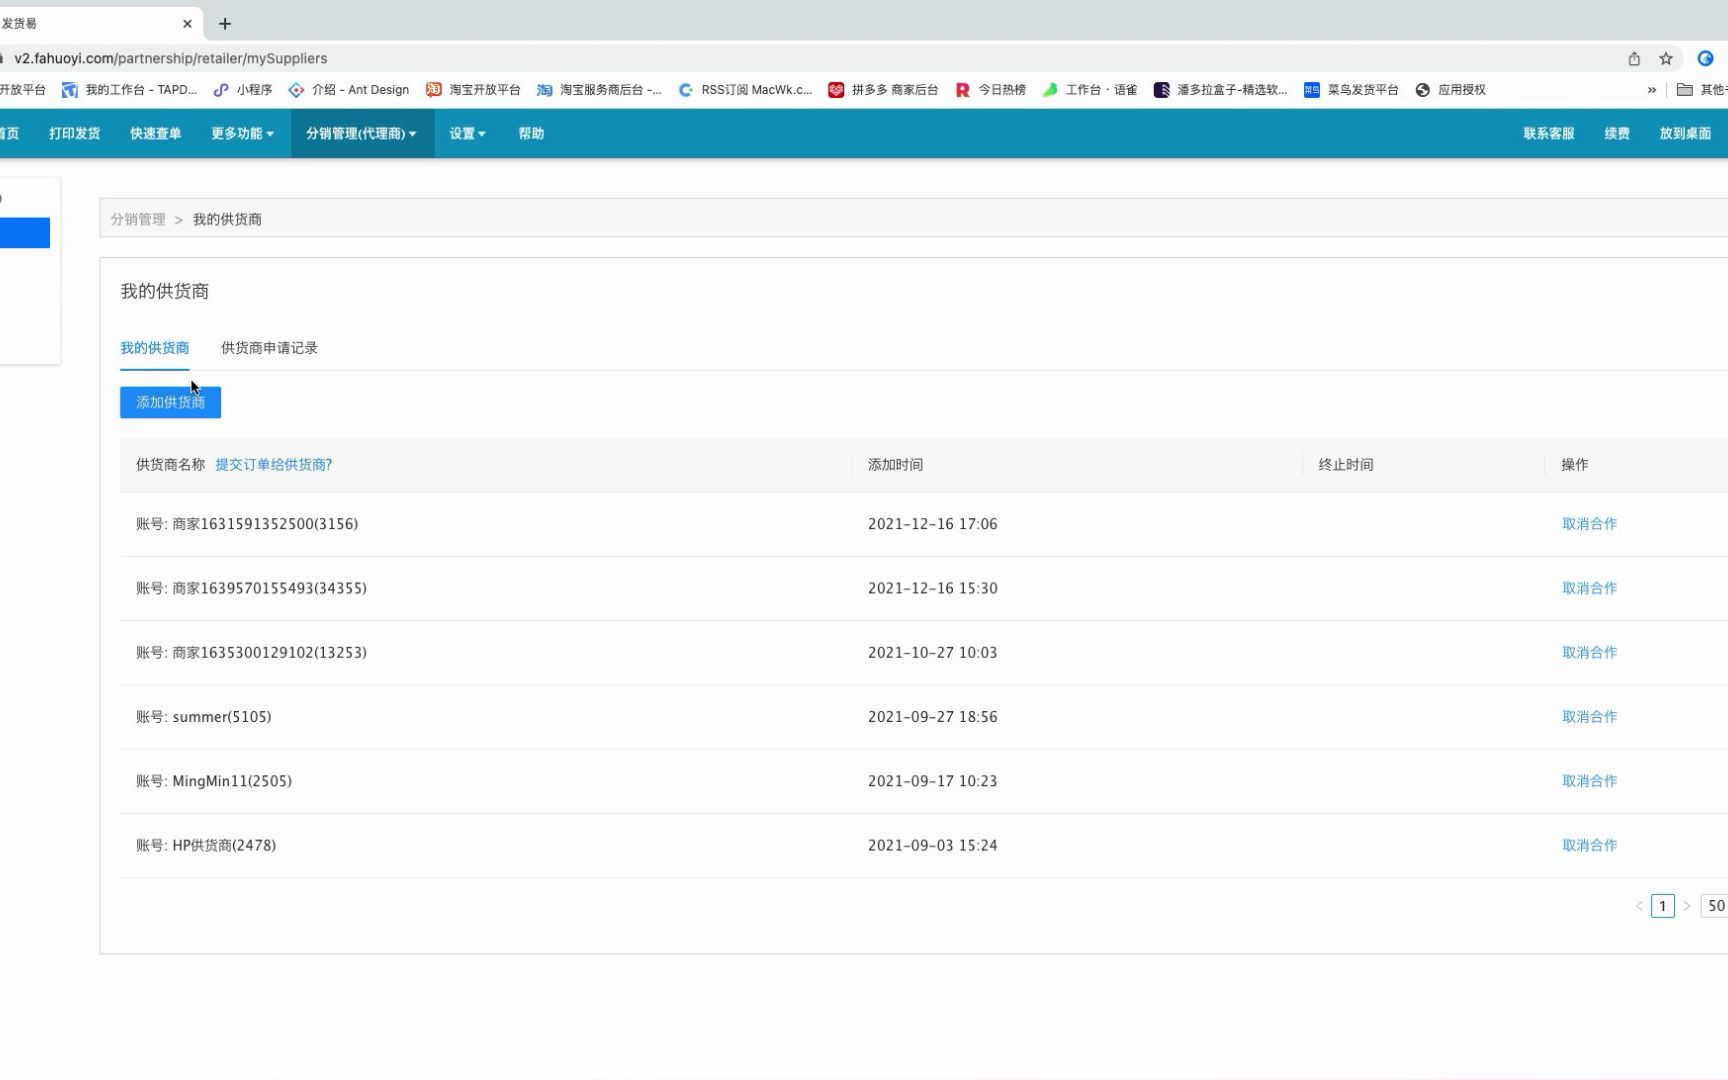The height and width of the screenshot is (1080, 1728).
Task: Open the 我的工作台 - TAPD bookmark
Action: tap(130, 89)
